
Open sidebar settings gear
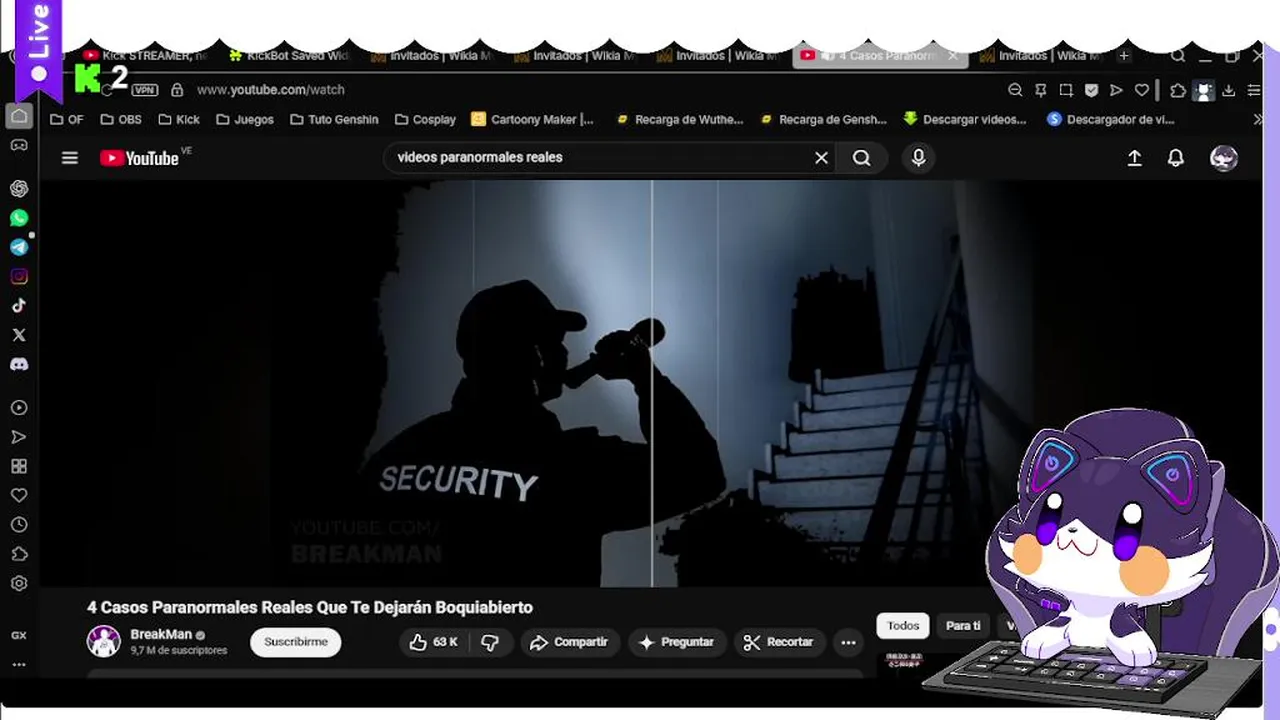pos(19,583)
